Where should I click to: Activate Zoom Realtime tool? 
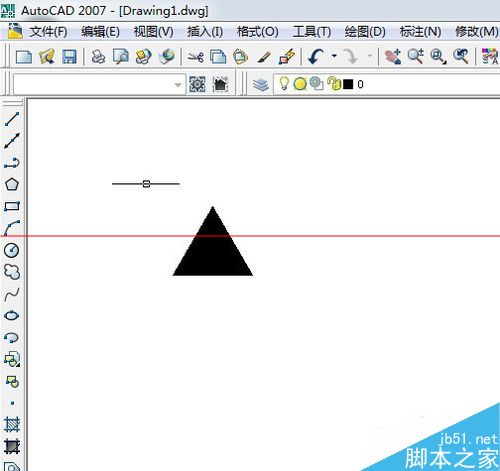click(x=416, y=56)
